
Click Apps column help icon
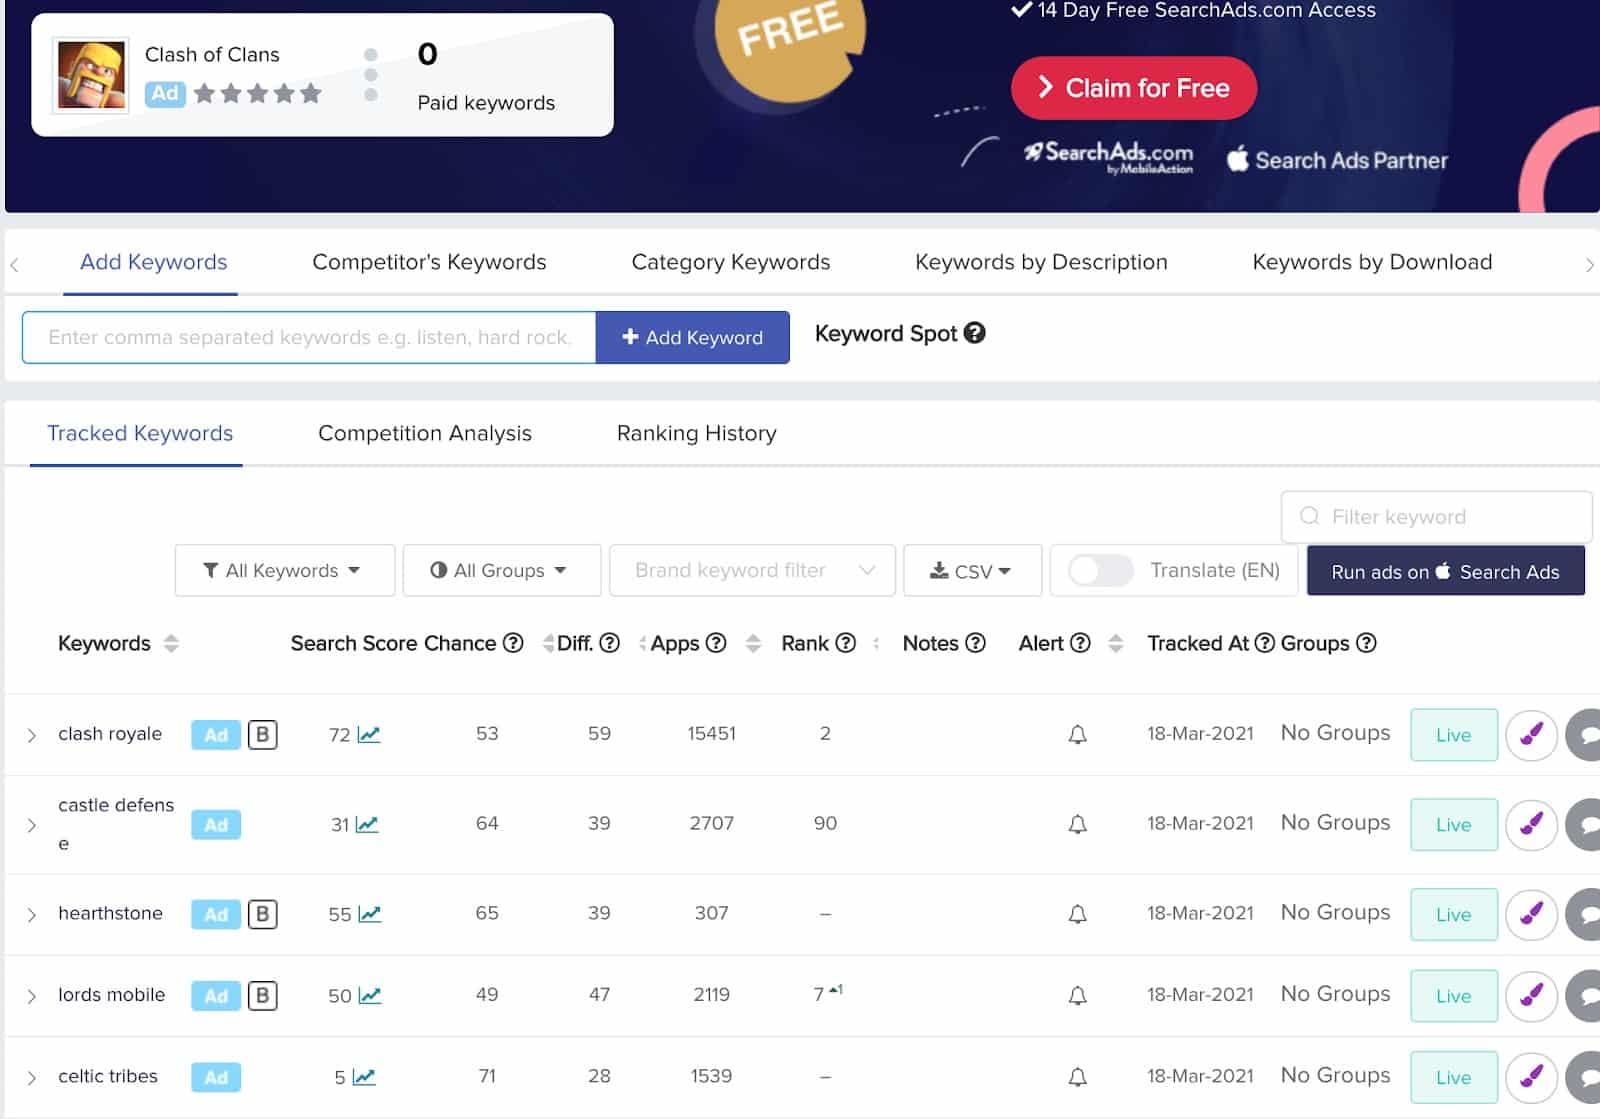click(x=716, y=643)
